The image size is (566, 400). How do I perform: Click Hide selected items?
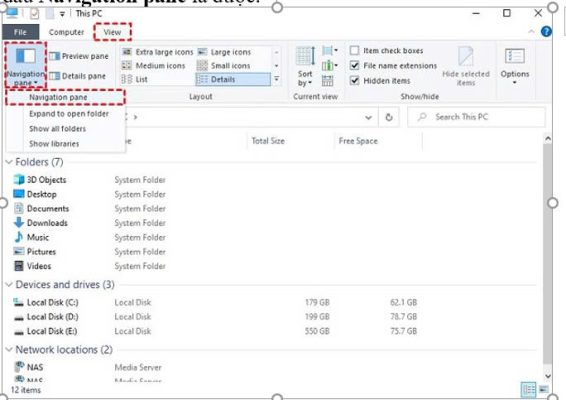(466, 67)
